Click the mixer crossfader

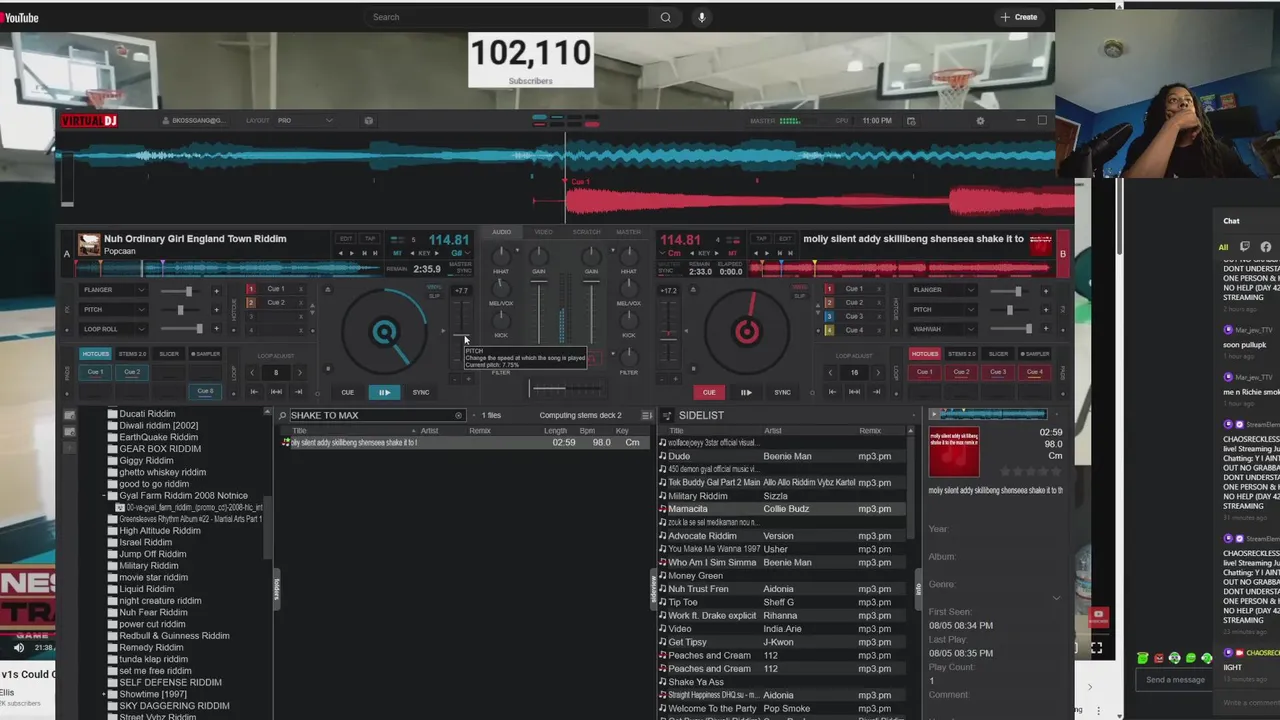click(x=565, y=388)
